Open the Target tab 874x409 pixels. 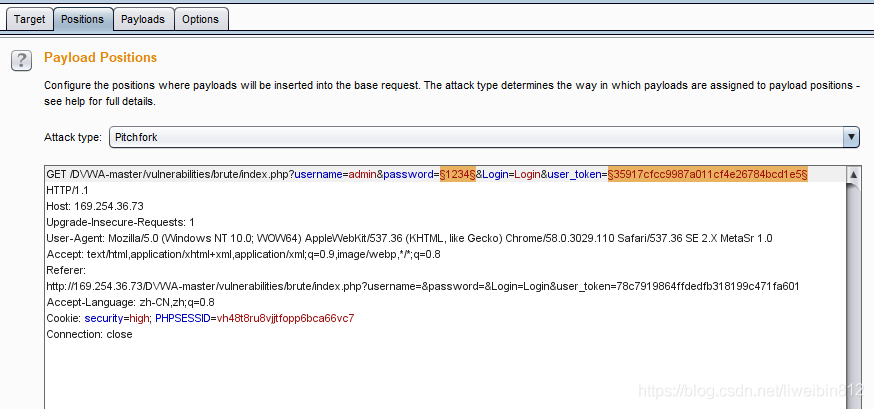point(30,20)
